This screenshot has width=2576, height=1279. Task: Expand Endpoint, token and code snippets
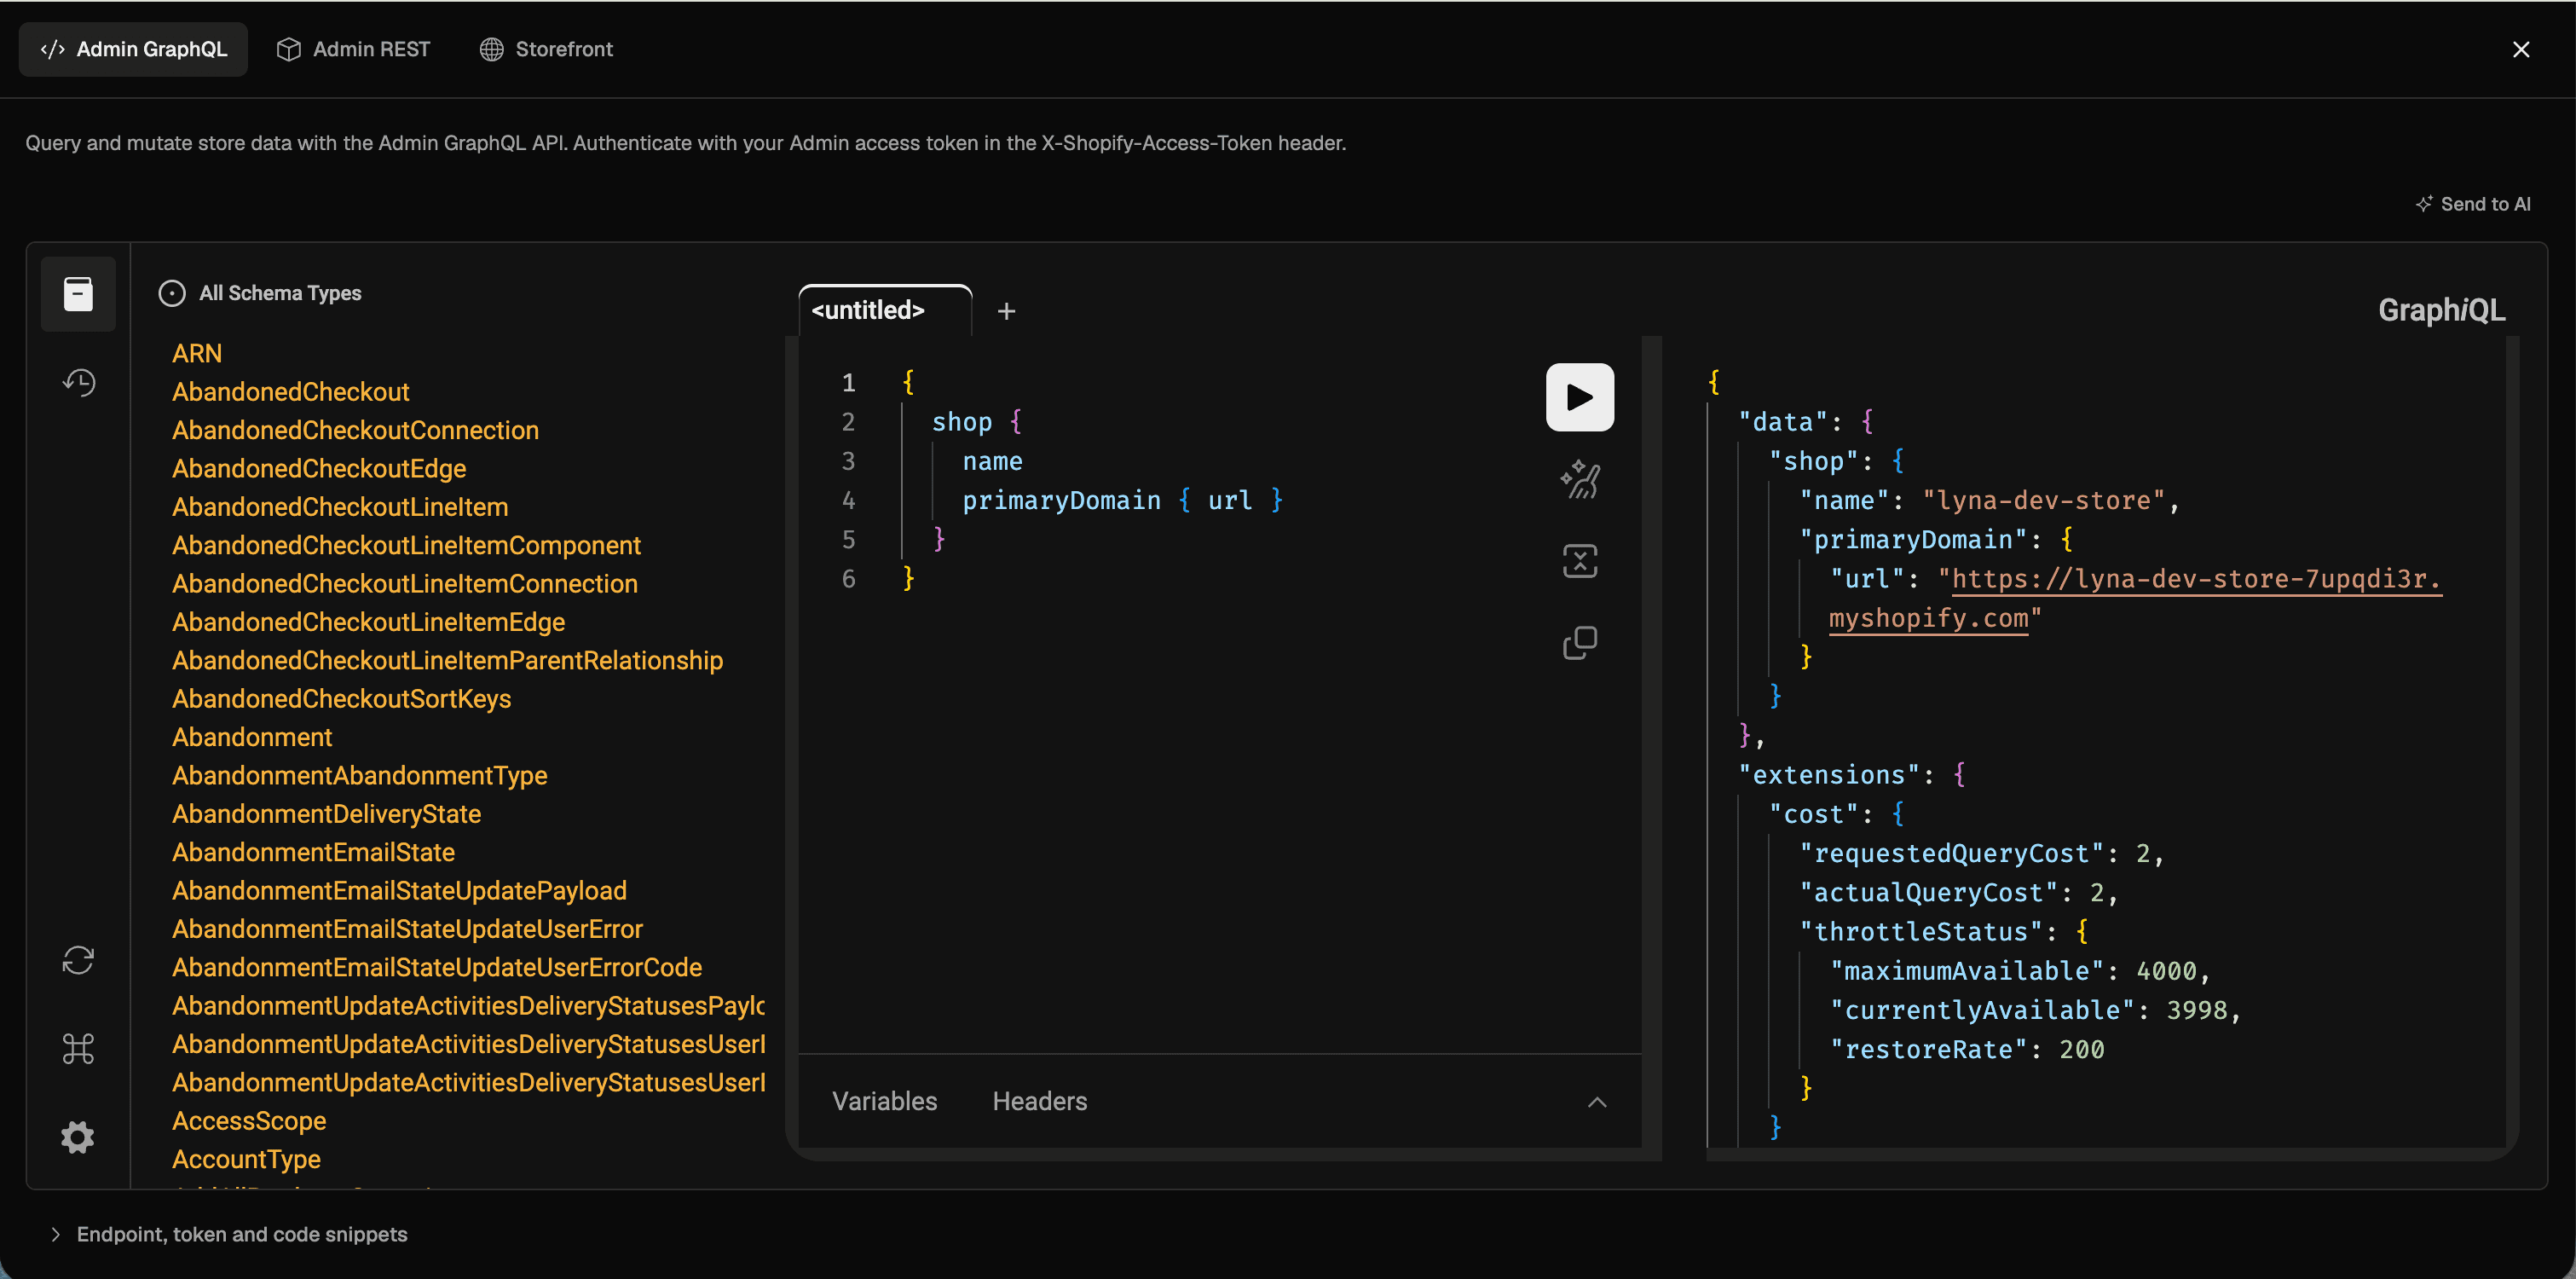(x=229, y=1234)
